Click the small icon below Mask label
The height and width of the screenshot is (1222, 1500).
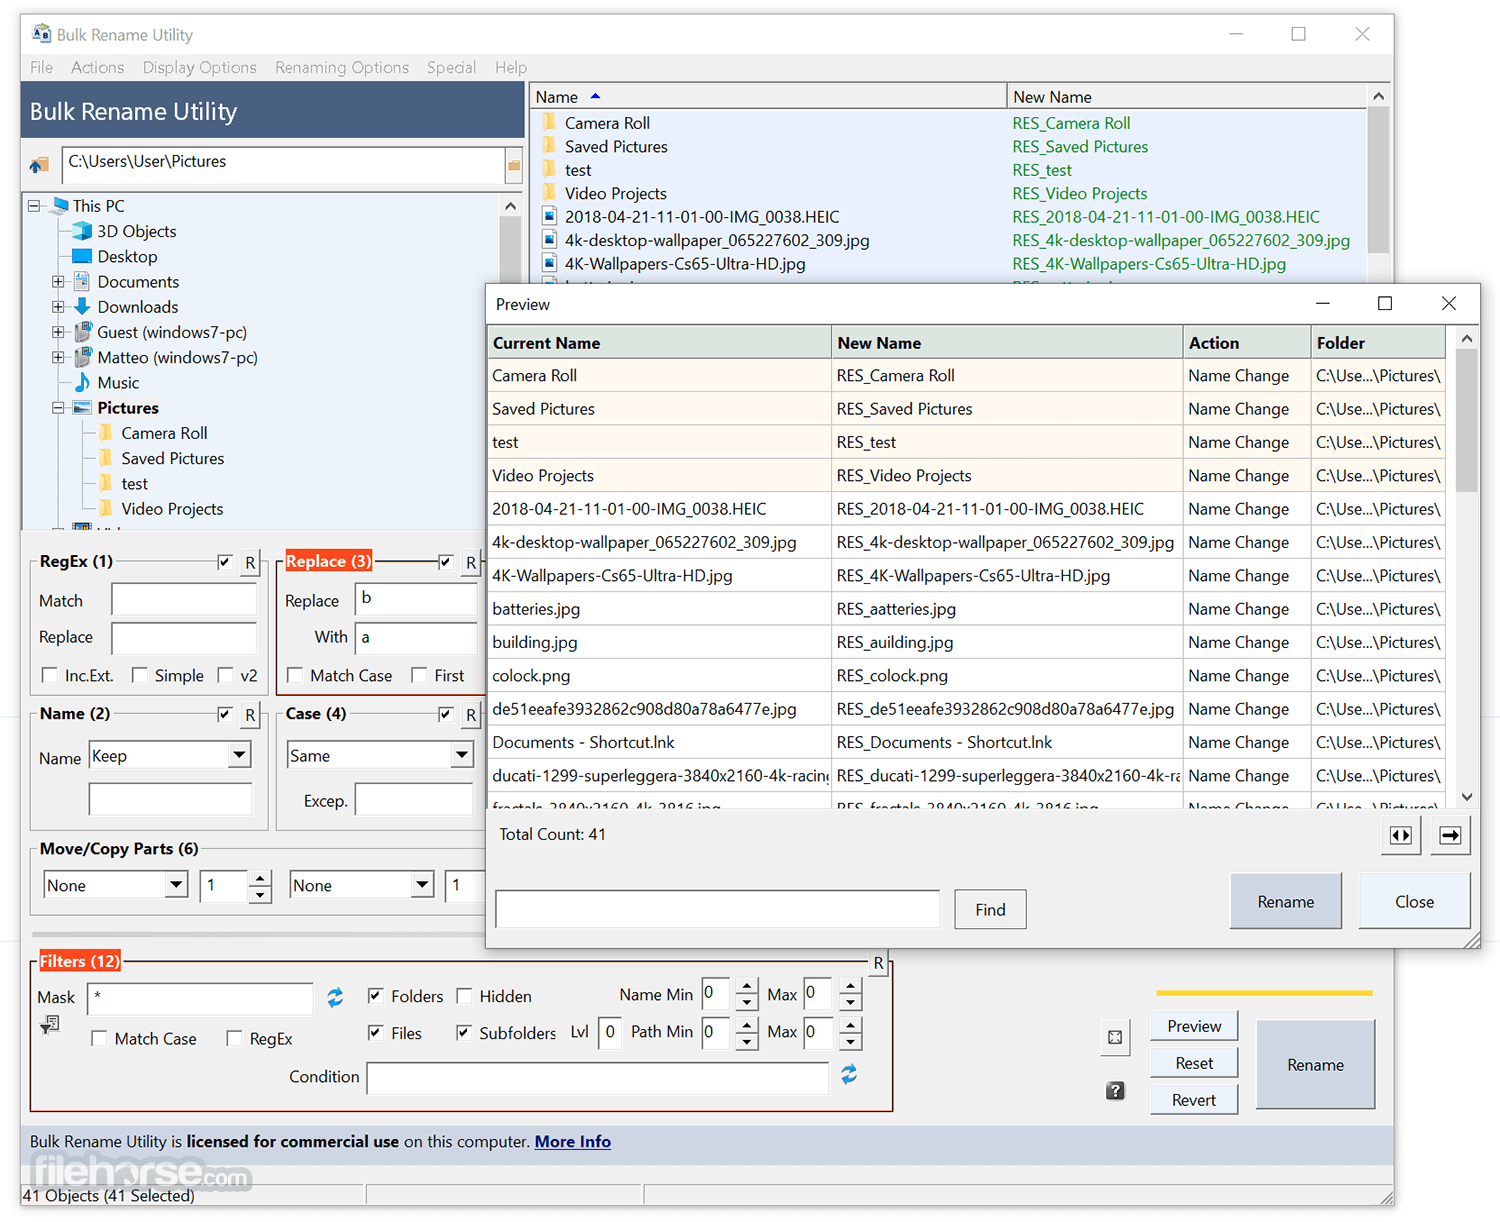coord(50,1025)
